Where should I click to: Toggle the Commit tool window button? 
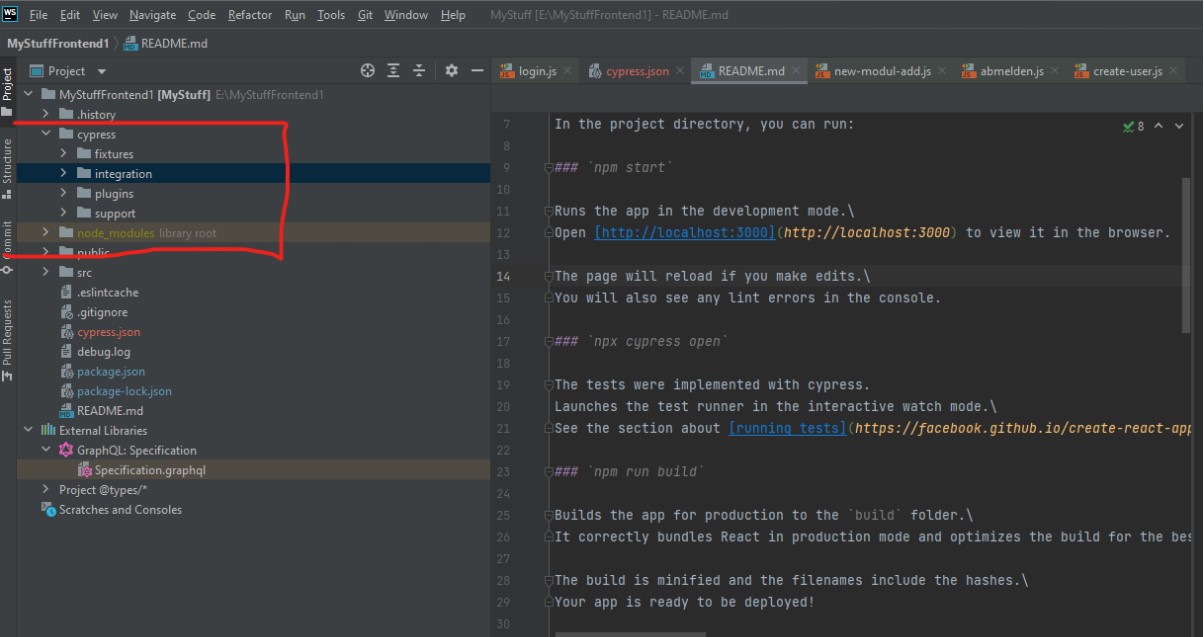[7, 246]
